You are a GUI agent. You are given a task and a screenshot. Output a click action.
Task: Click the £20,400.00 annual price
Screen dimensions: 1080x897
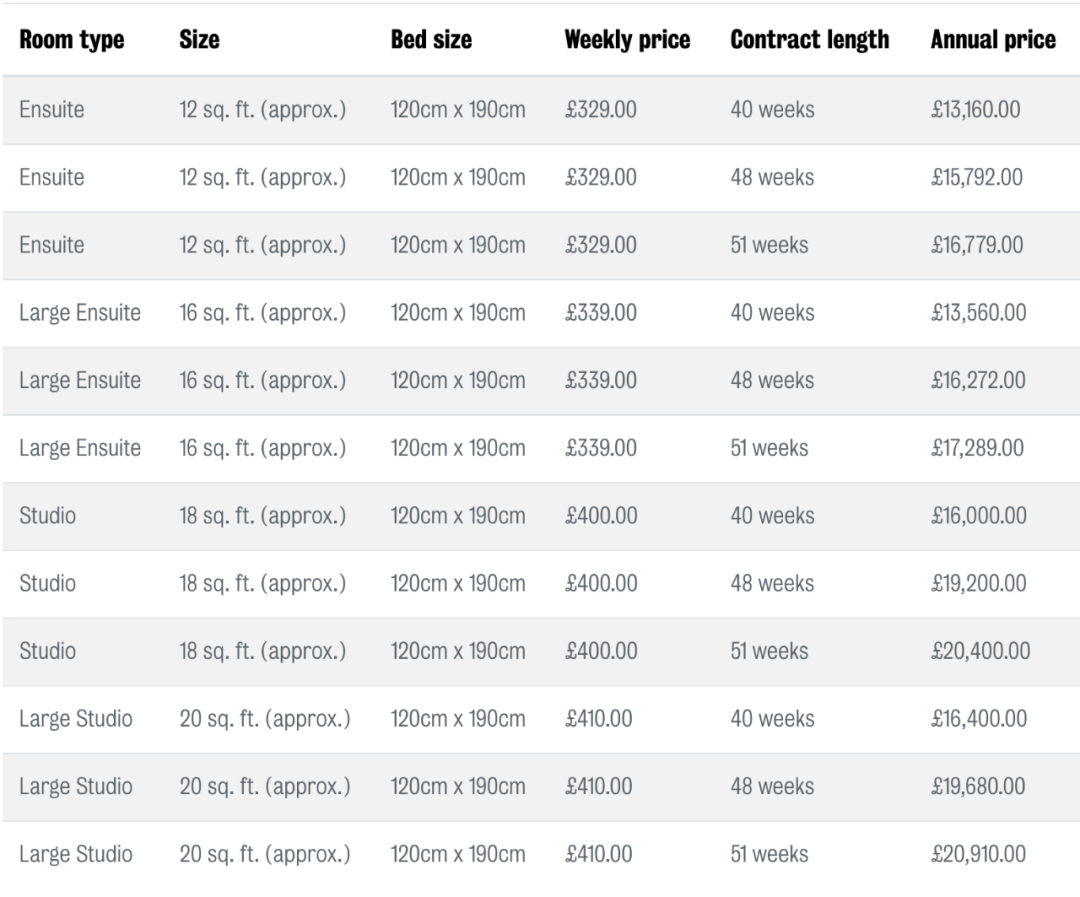(x=979, y=651)
